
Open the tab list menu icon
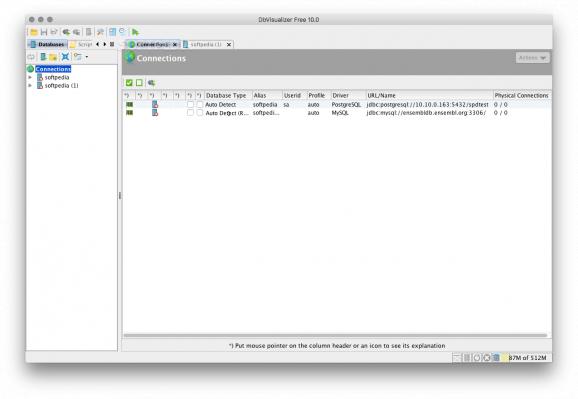(x=112, y=44)
